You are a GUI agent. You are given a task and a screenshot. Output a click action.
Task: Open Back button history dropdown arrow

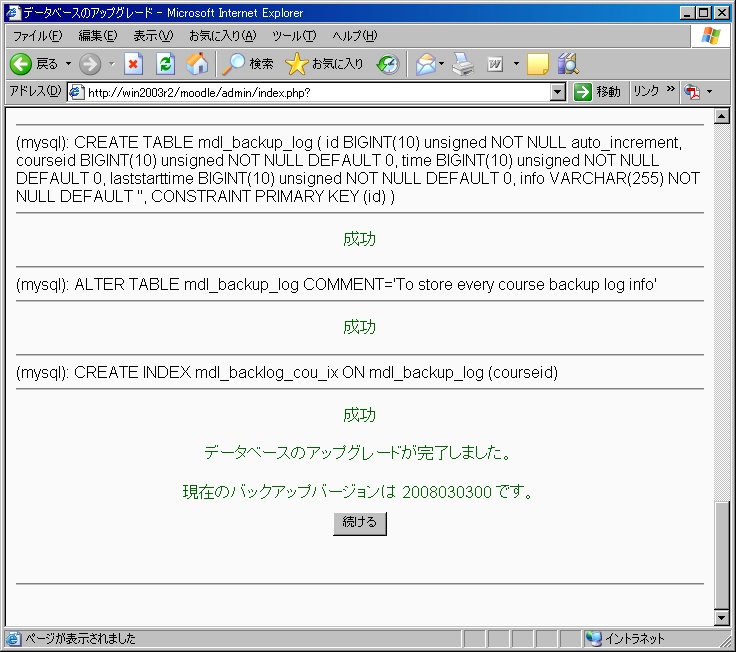68,63
